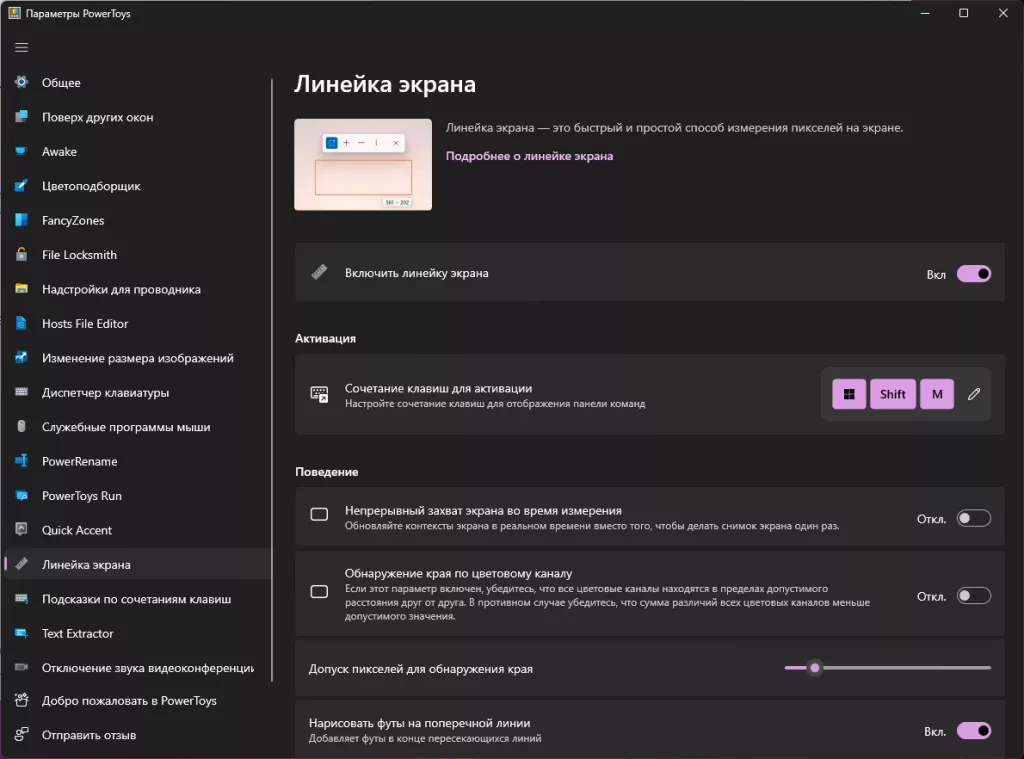The image size is (1024, 759).
Task: Click the Awake cup icon
Action: point(22,152)
